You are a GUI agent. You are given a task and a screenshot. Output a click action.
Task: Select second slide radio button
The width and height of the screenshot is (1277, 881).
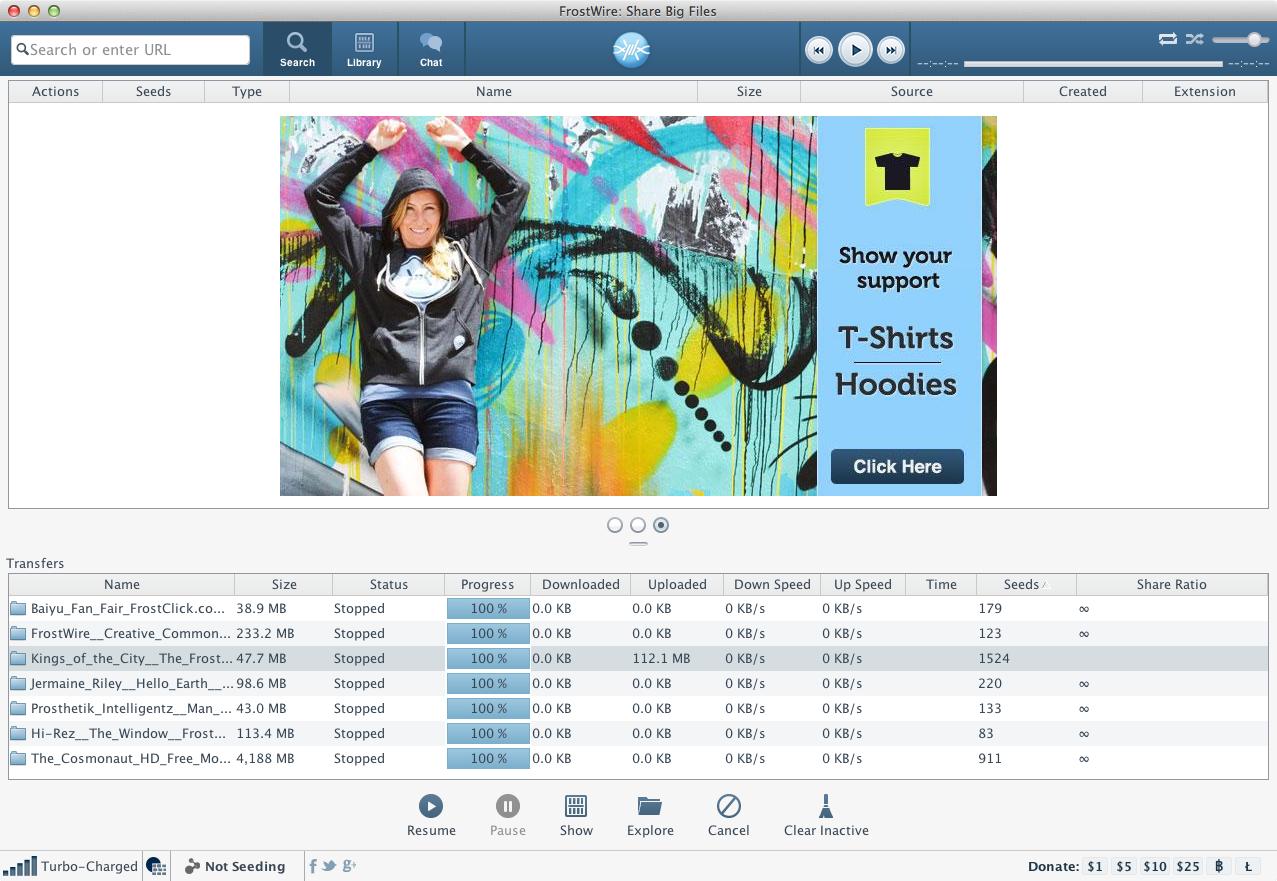[638, 525]
